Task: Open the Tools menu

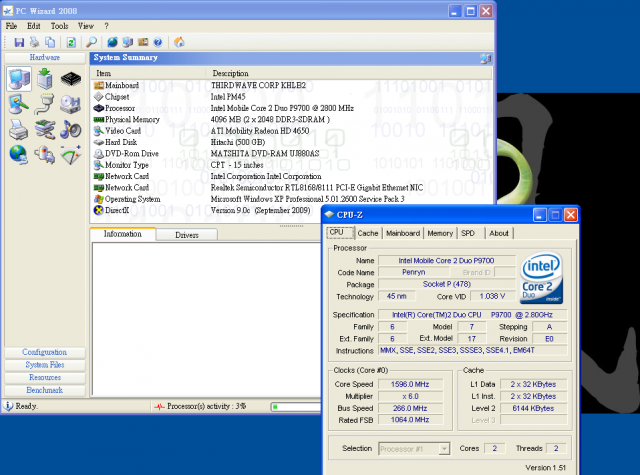Action: pyautogui.click(x=59, y=26)
